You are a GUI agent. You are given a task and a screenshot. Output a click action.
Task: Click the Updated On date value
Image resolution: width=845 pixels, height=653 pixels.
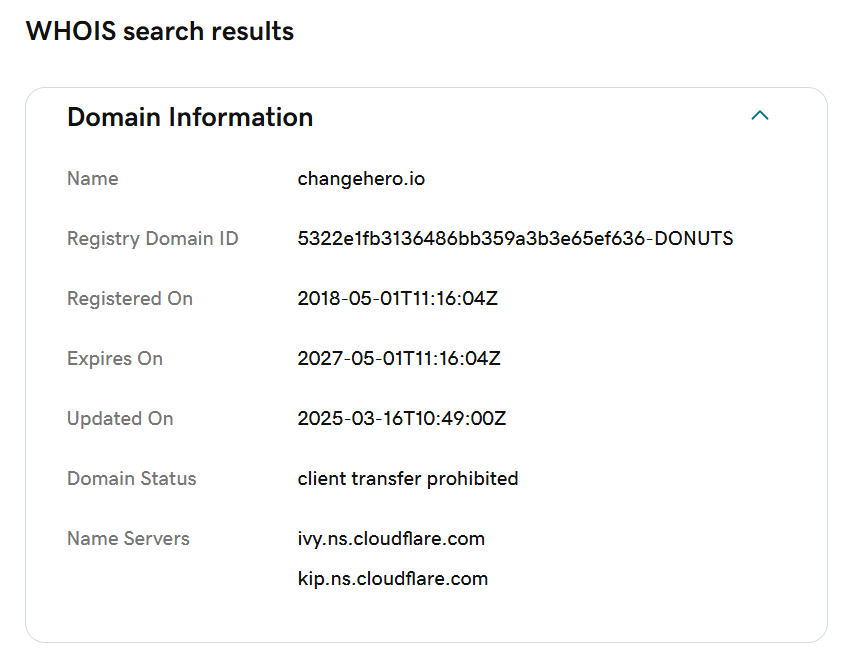[401, 418]
